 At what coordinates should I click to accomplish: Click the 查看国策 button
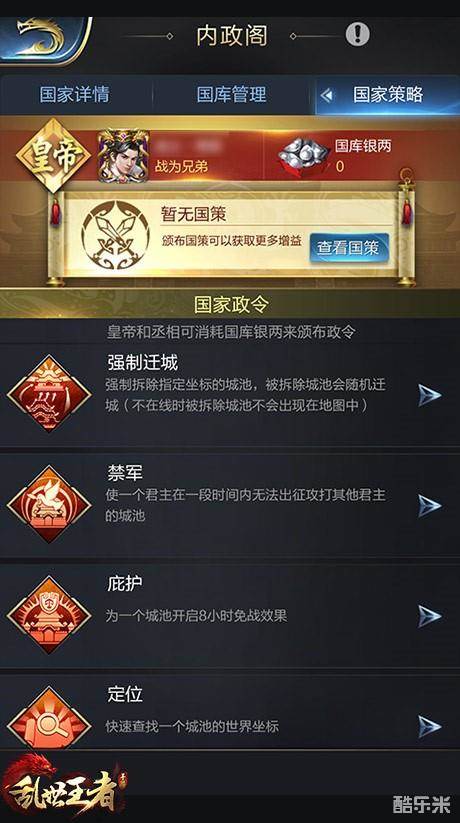(349, 248)
